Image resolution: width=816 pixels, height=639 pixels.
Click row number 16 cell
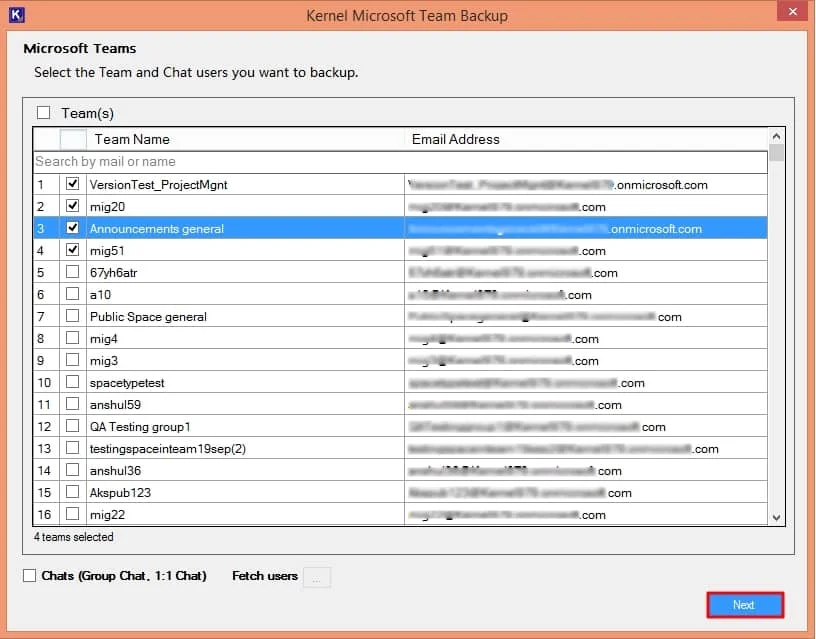coord(46,515)
